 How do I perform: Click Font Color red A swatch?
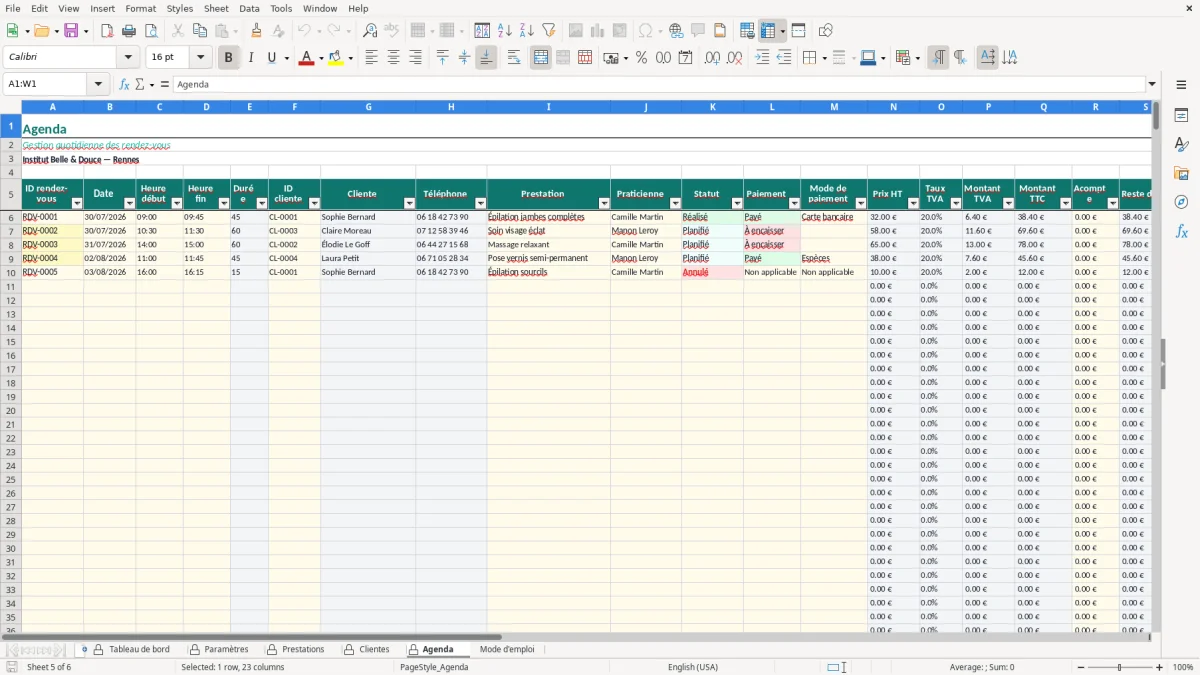[x=306, y=58]
